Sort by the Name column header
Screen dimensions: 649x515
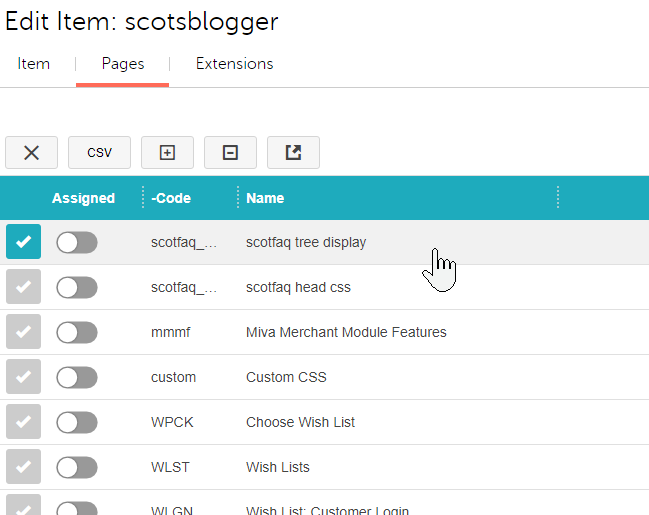[x=265, y=198]
